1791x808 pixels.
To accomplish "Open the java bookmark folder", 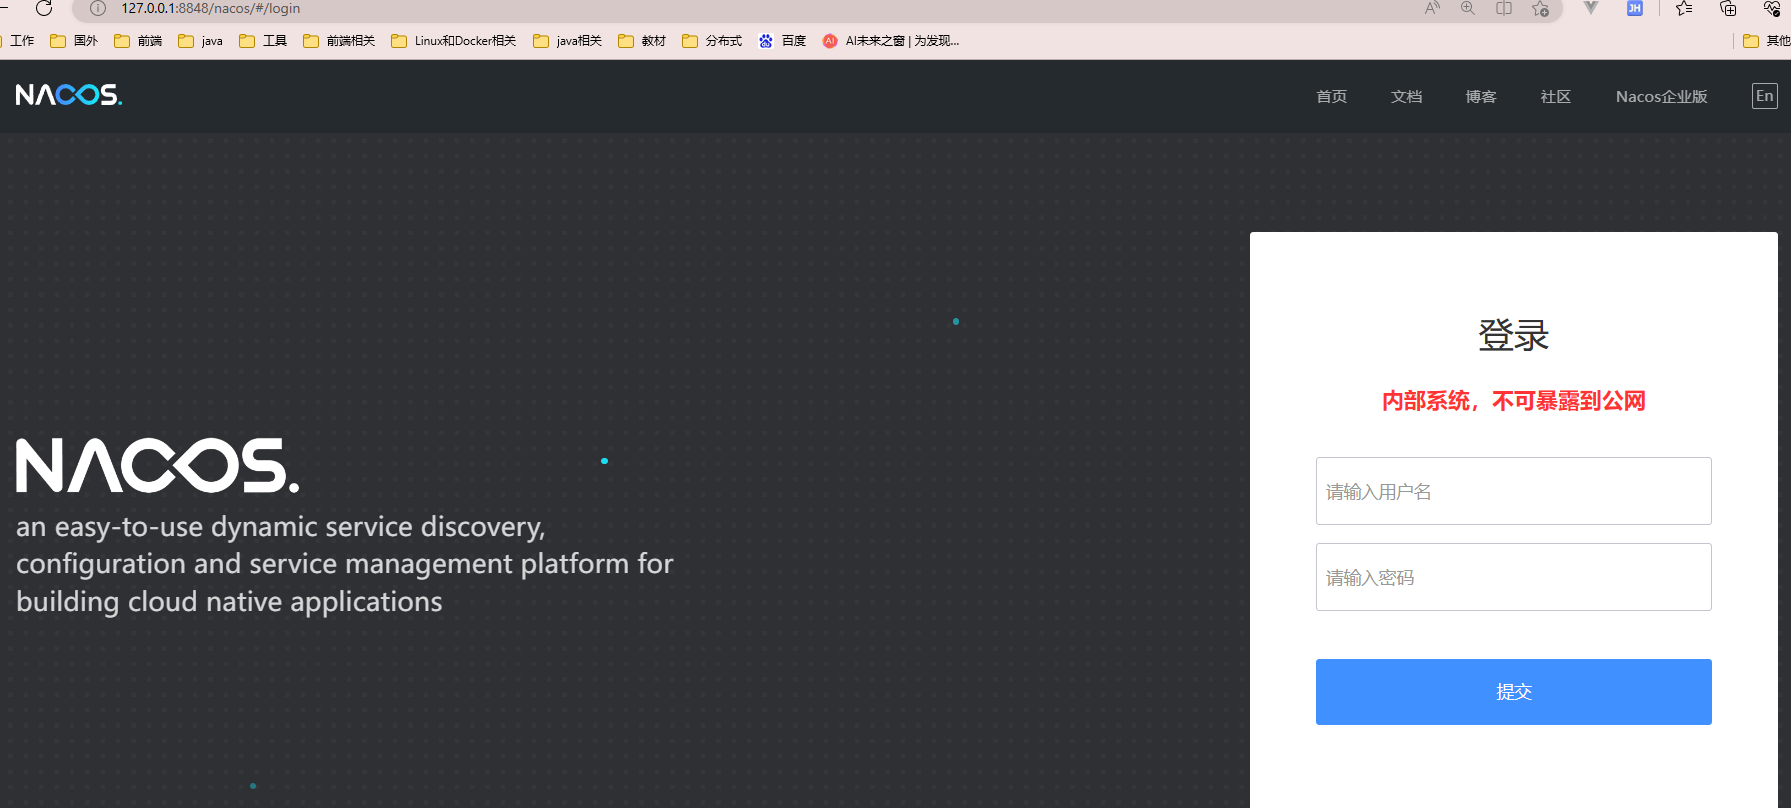I will (x=200, y=41).
